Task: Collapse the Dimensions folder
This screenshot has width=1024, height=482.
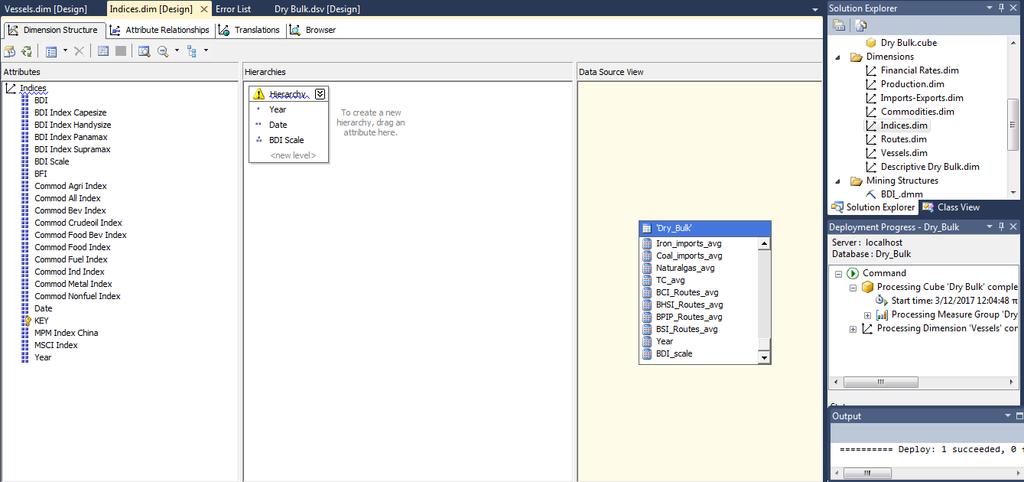Action: pos(839,57)
